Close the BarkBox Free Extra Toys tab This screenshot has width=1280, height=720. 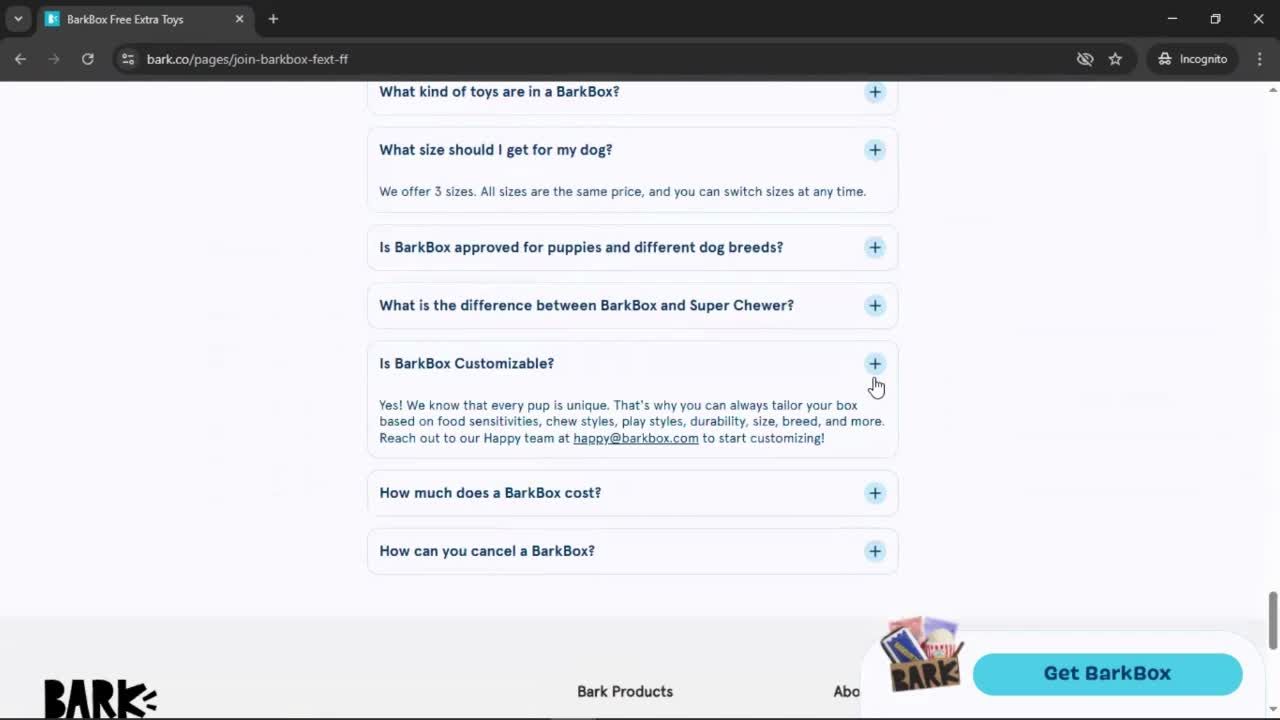pos(239,19)
